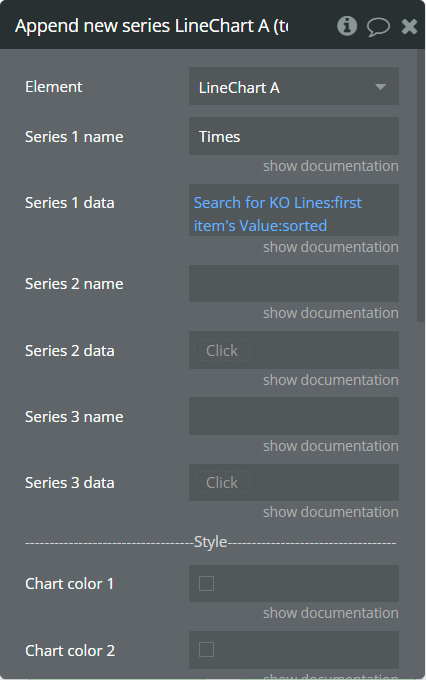Expand the Element dropdown arrow
Image resolution: width=426 pixels, height=680 pixels.
coord(380,87)
